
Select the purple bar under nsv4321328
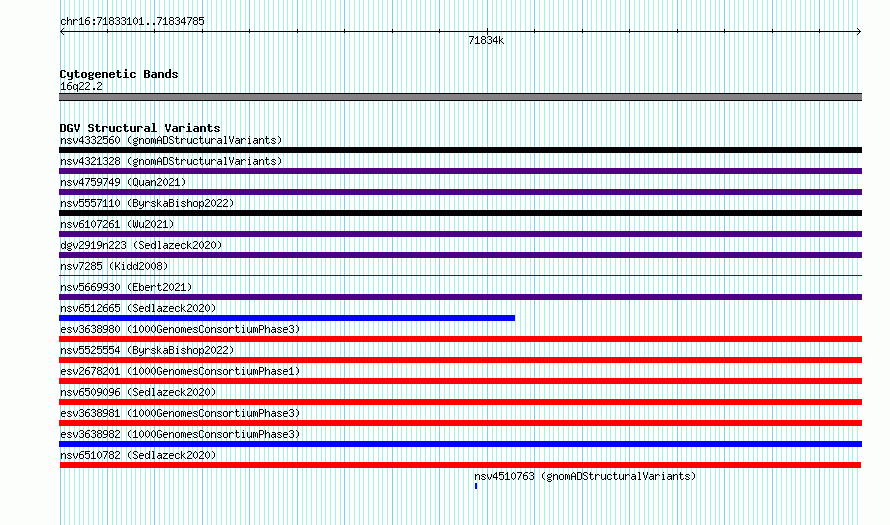coord(460,171)
